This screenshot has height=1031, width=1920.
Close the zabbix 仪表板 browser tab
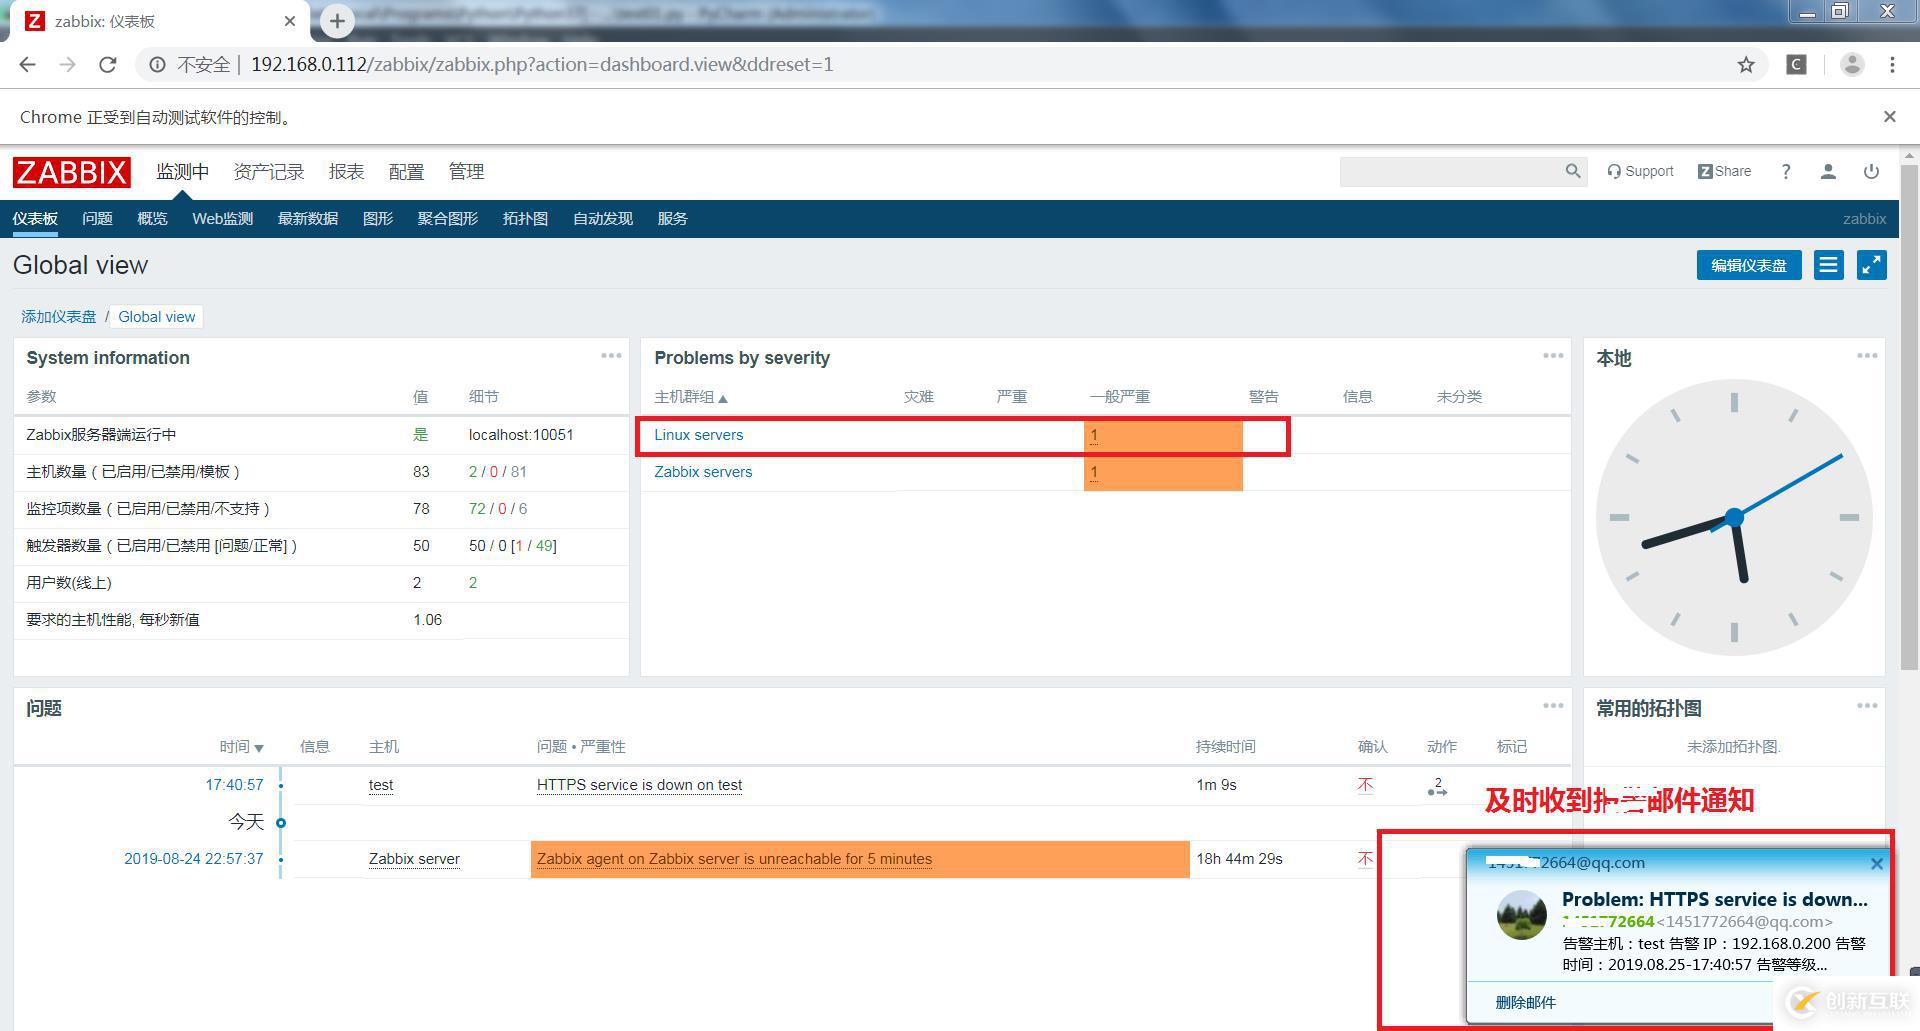pyautogui.click(x=290, y=21)
